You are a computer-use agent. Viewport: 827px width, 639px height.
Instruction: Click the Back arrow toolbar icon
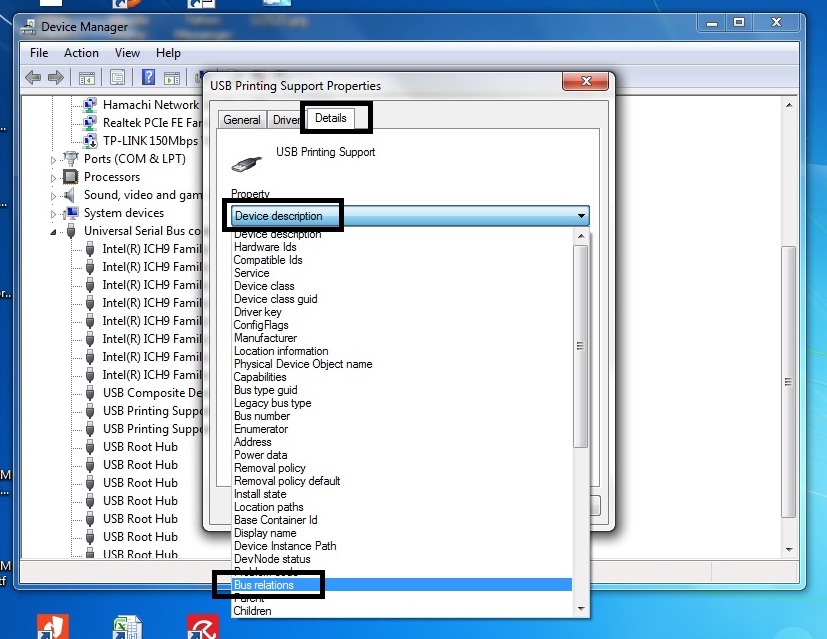tap(33, 78)
